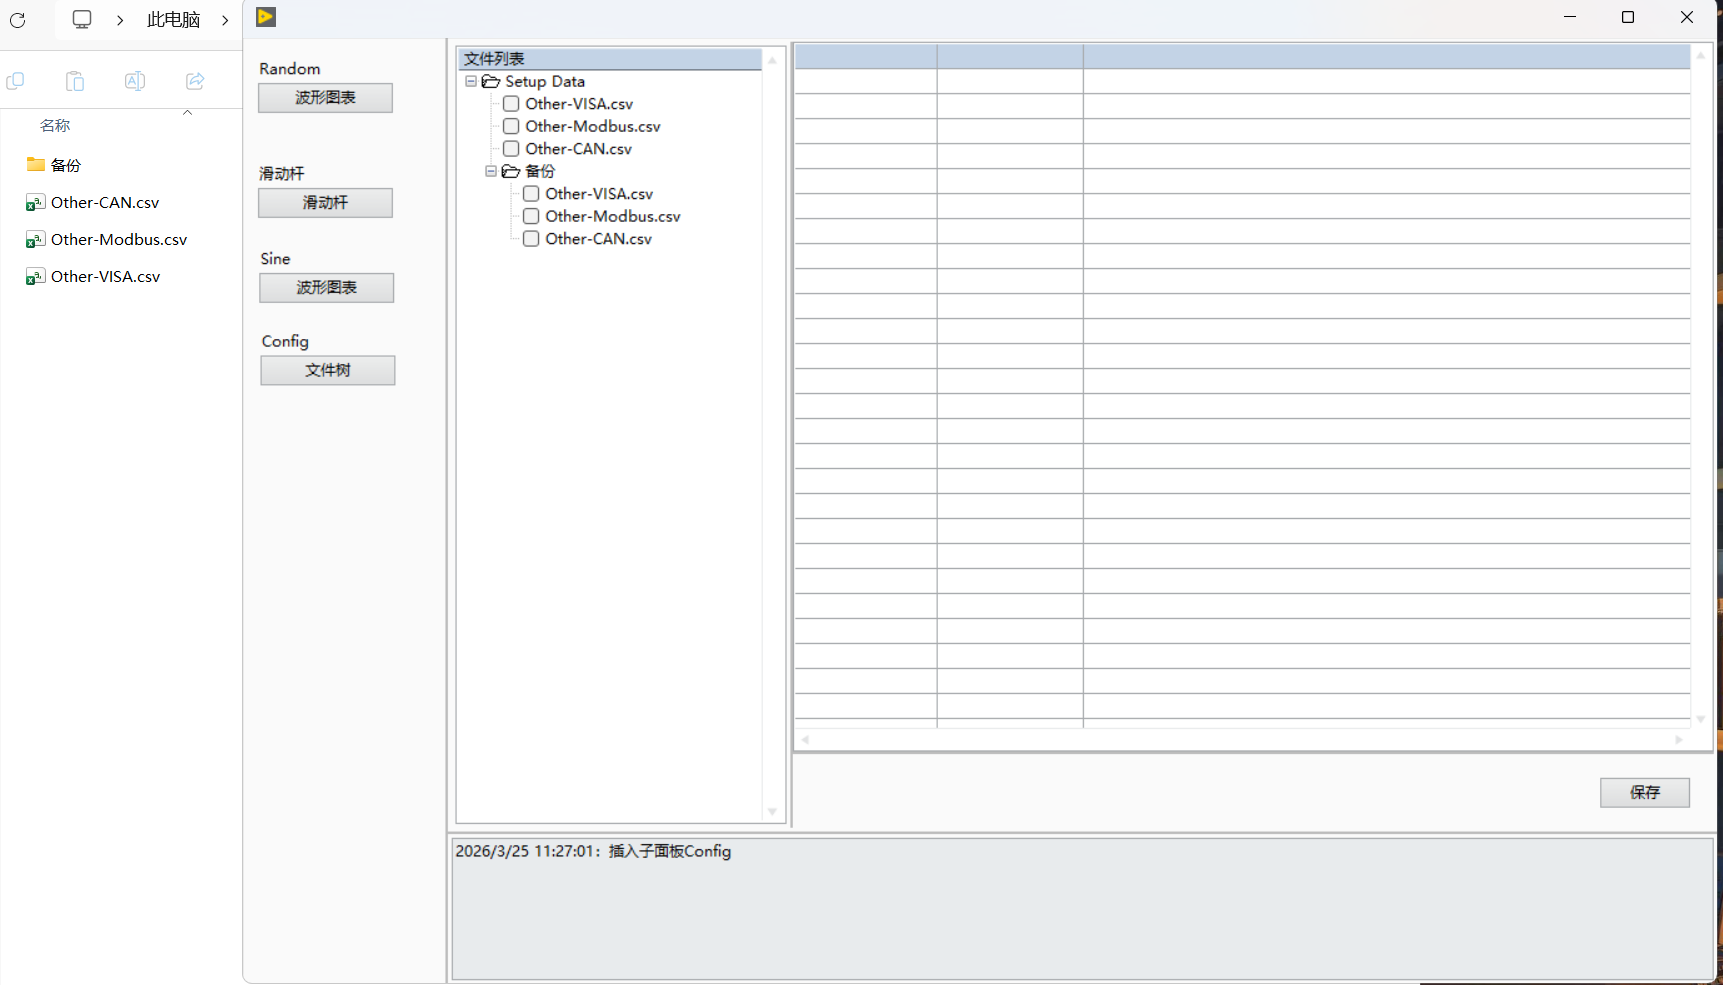Check Other-CAN.csv in 备份 folder
Image resolution: width=1723 pixels, height=985 pixels.
[531, 239]
